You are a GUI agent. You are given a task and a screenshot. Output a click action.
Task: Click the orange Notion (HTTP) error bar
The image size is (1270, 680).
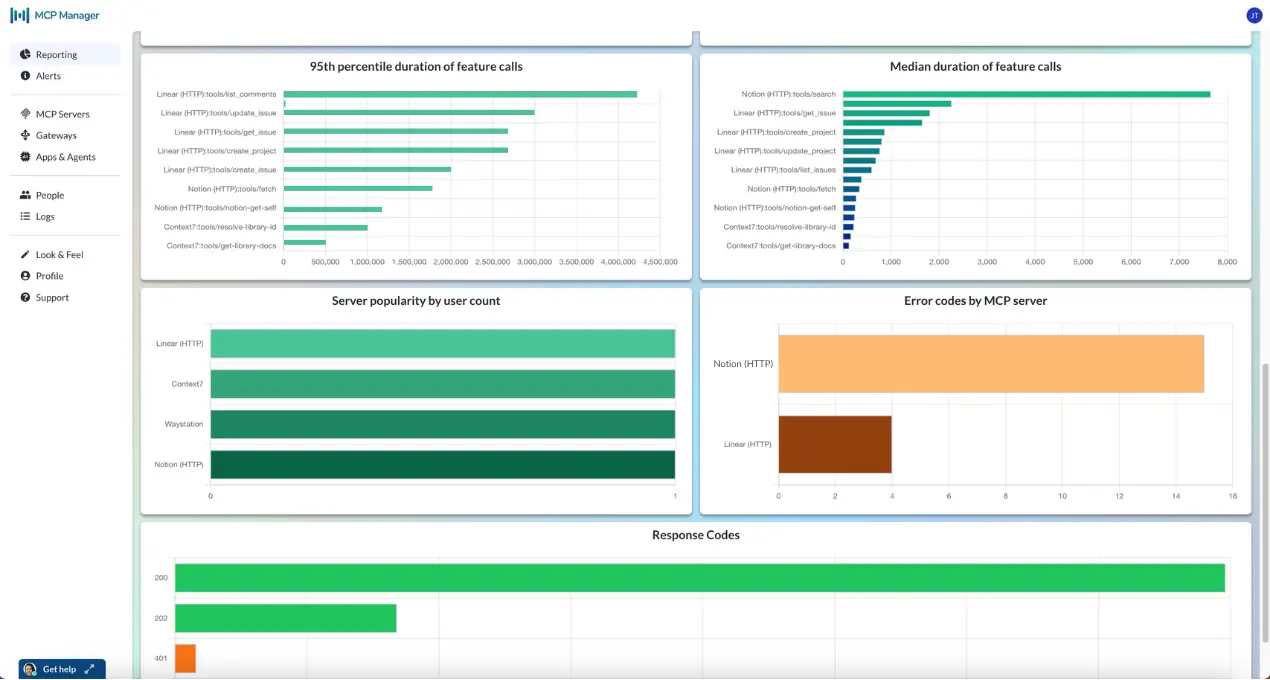pyautogui.click(x=990, y=364)
